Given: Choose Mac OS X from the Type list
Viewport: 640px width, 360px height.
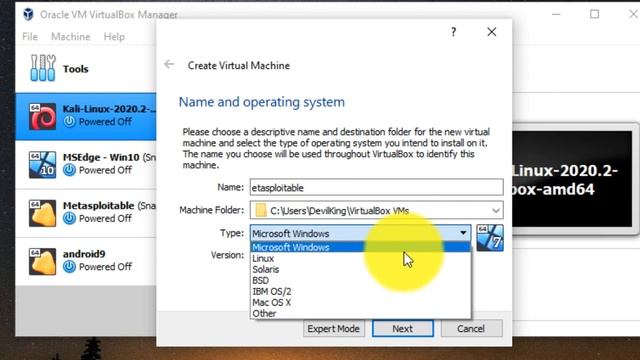Looking at the screenshot, I should pos(360,302).
